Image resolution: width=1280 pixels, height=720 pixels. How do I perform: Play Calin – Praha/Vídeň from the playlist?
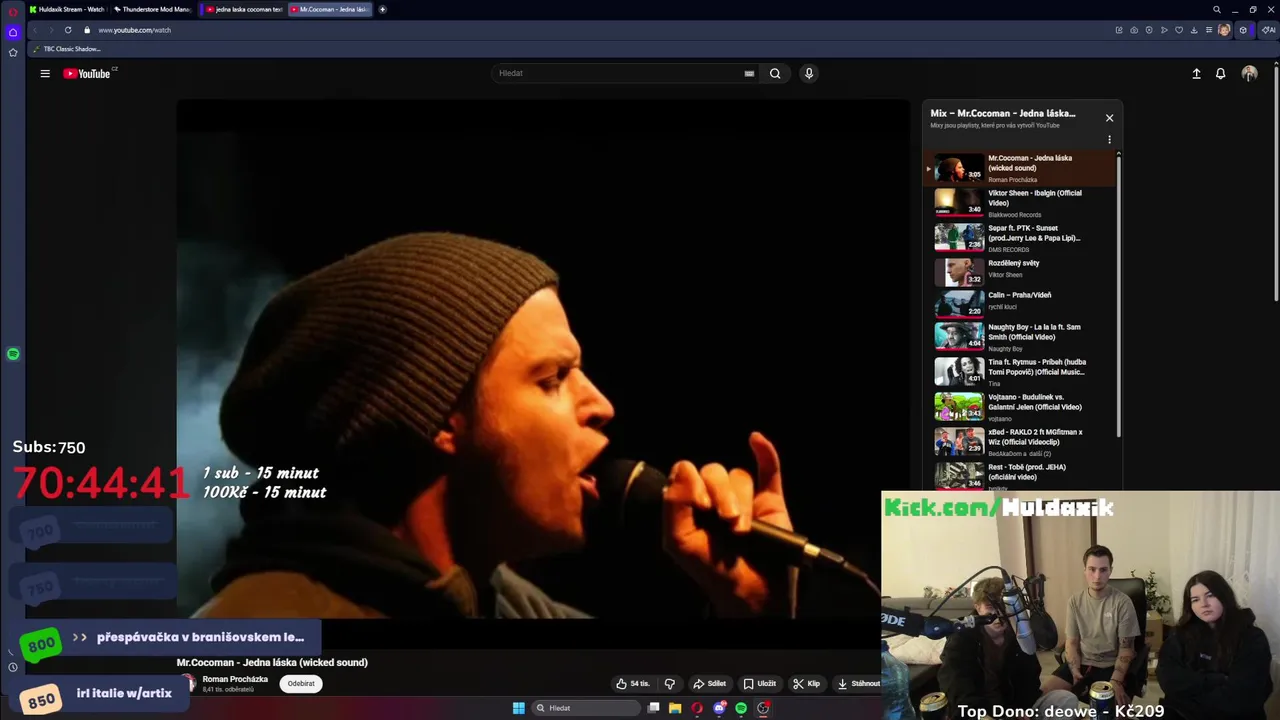pyautogui.click(x=1019, y=303)
